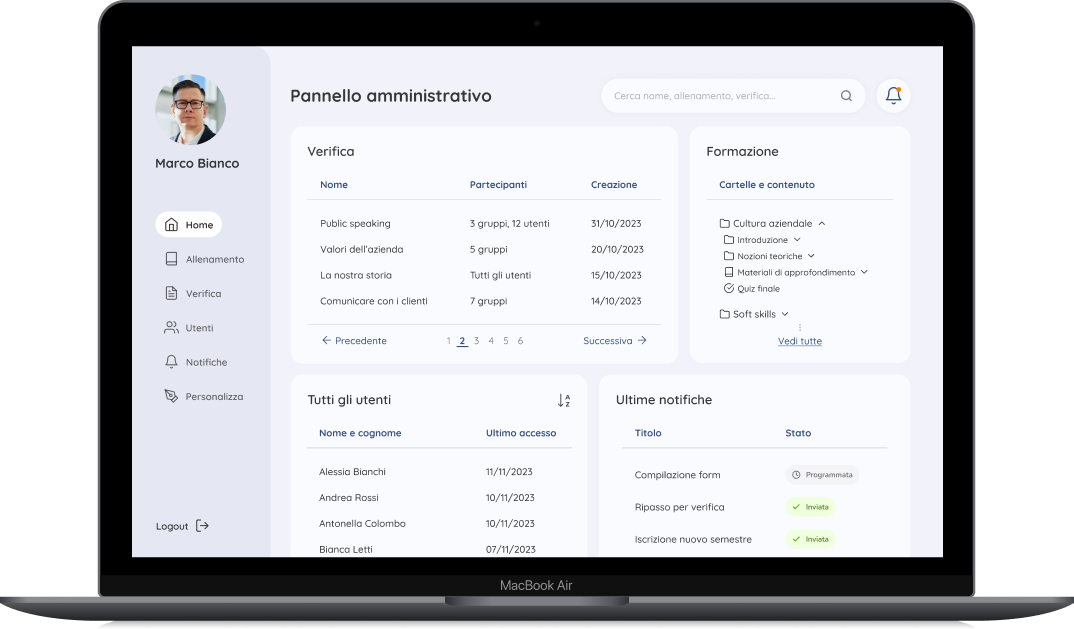Click the 'Ripasso per verifica' notification title
Viewport: 1074px width, 629px height.
click(x=679, y=507)
